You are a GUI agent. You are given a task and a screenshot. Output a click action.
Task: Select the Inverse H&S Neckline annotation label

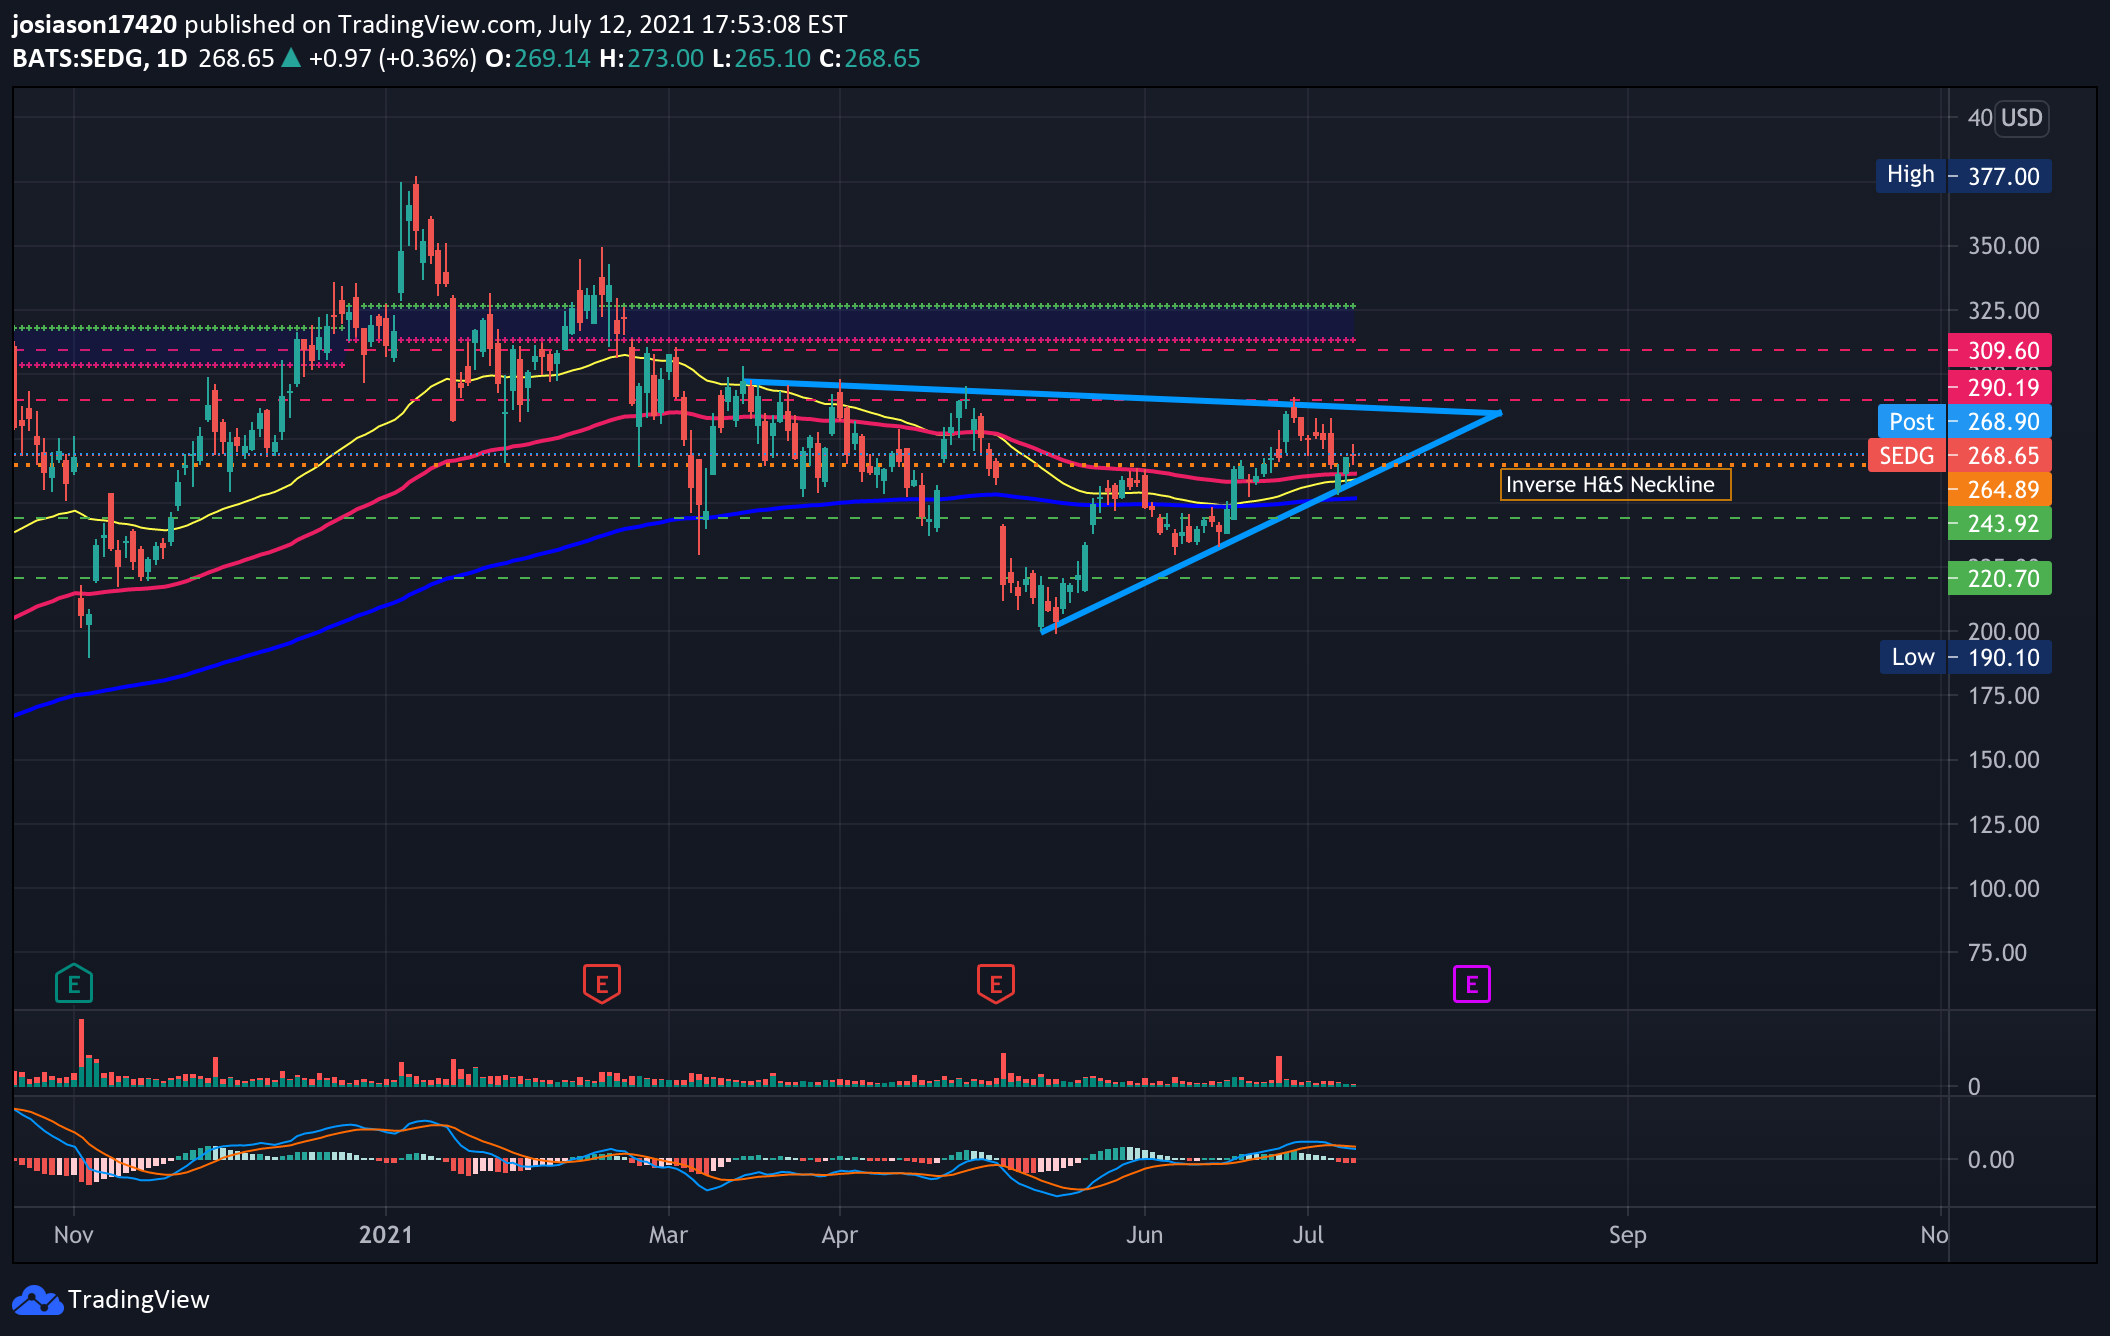(x=1615, y=485)
